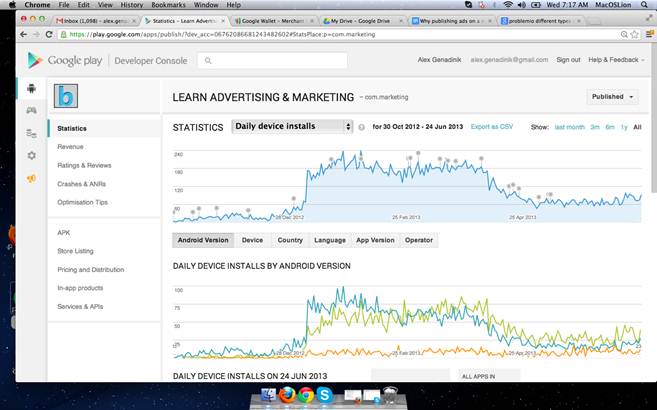The image size is (657, 410).
Task: Click inside the Developer Console search field
Action: (272, 61)
